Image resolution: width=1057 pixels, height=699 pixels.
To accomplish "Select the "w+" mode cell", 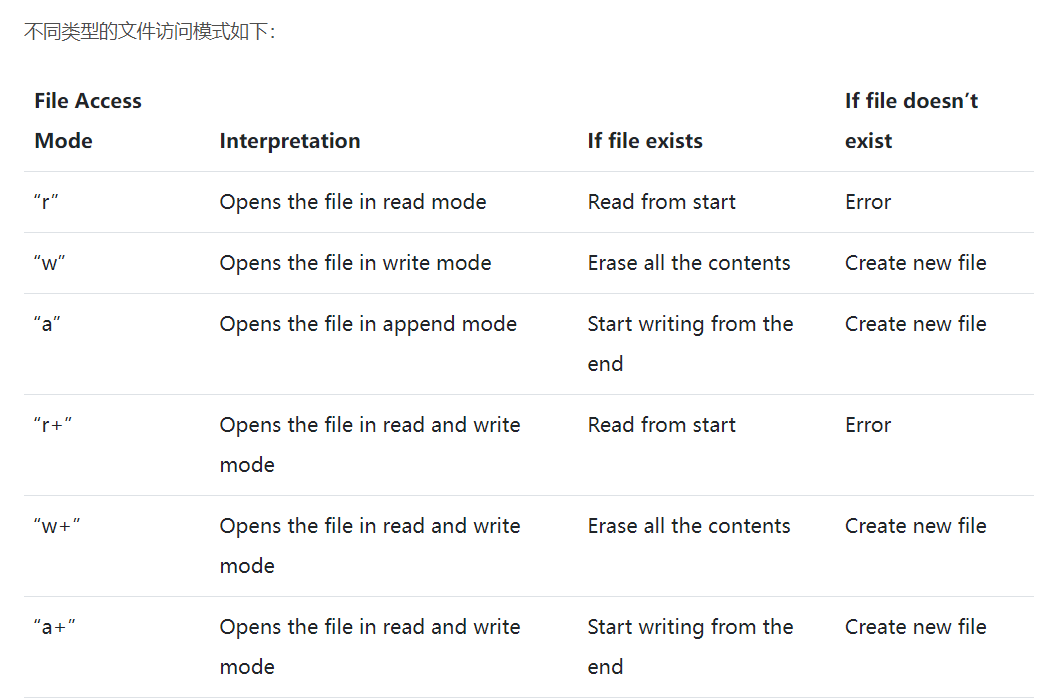I will 57,526.
